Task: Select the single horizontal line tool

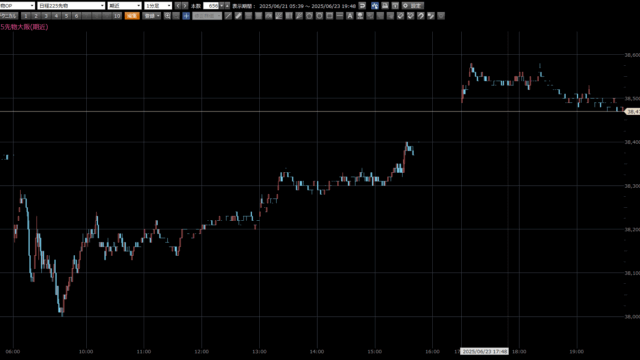Action: click(340, 16)
